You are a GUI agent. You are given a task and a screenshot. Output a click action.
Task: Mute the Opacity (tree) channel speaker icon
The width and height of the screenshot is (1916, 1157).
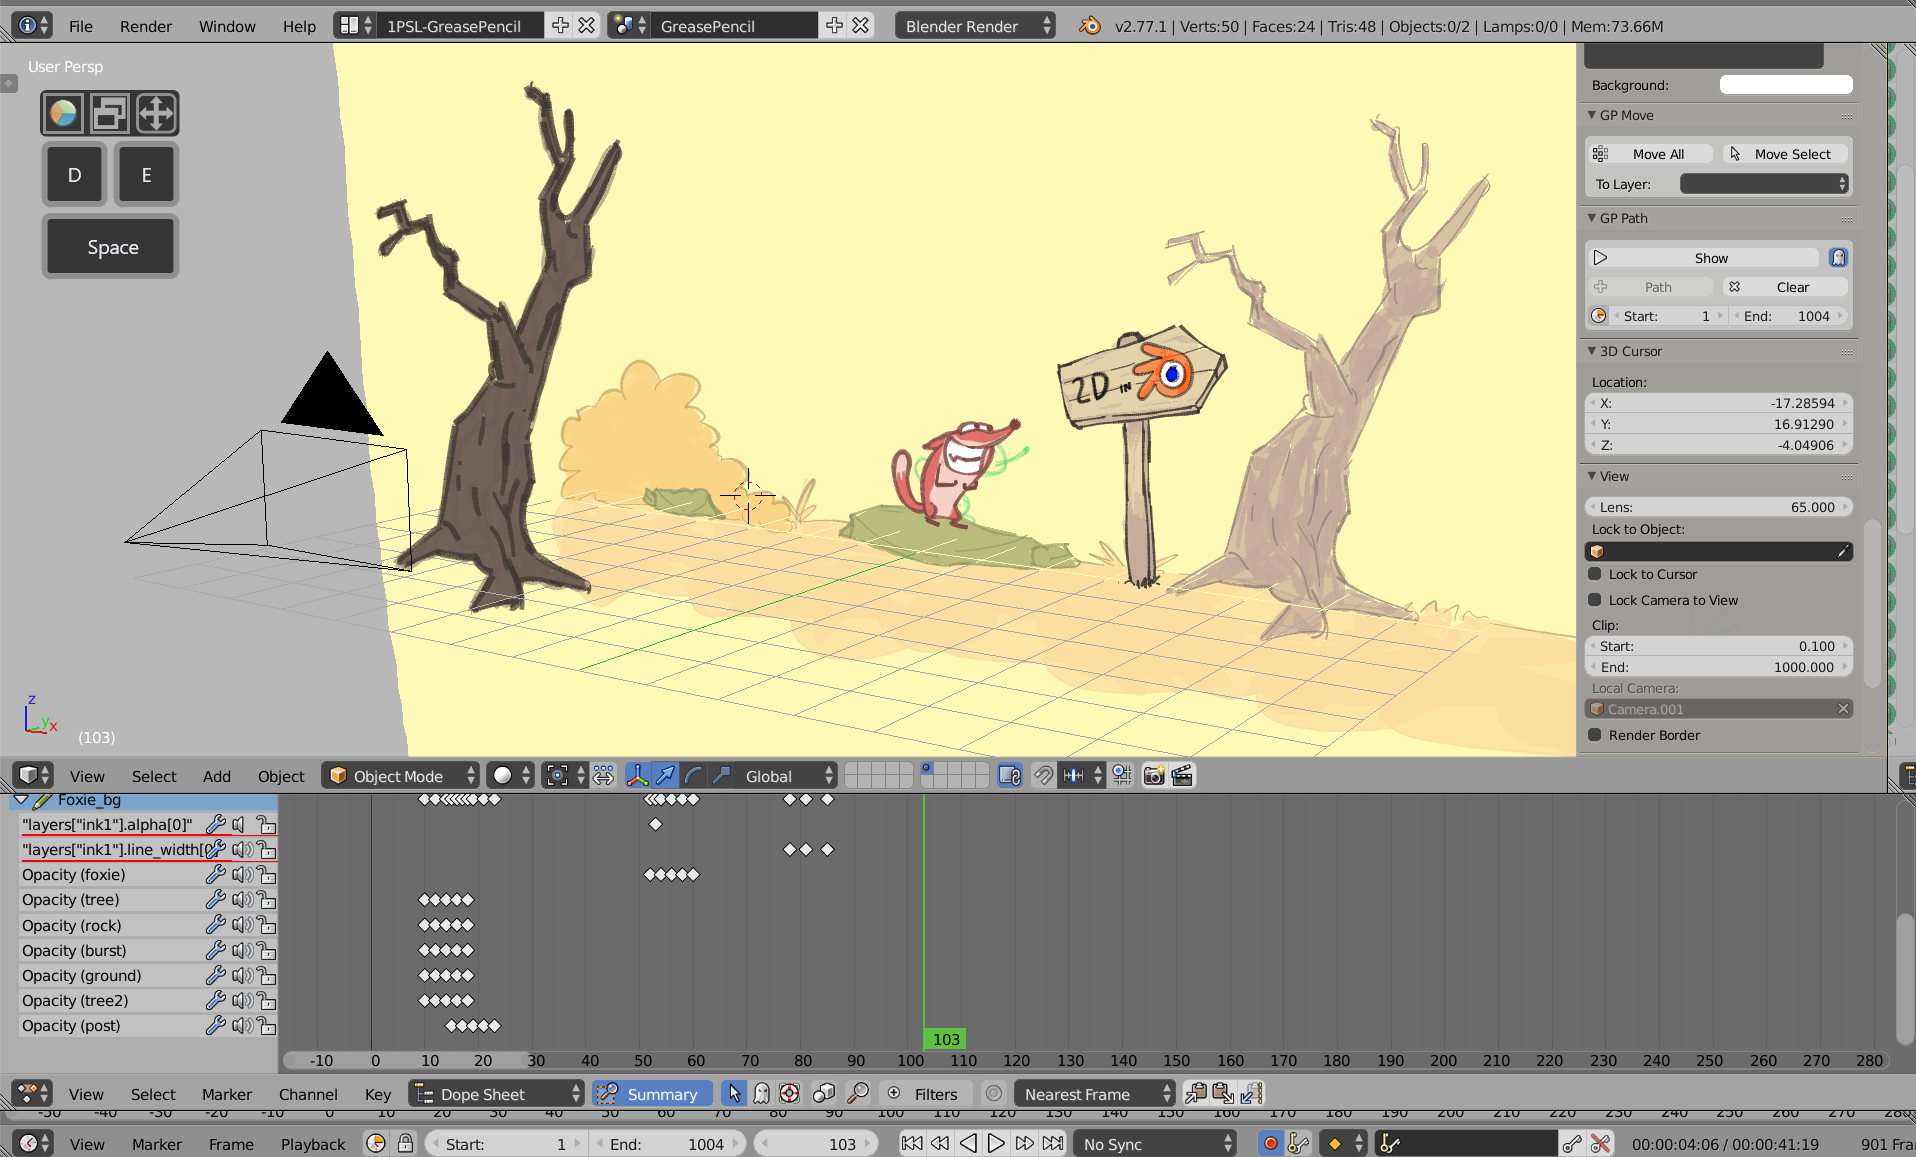242,900
